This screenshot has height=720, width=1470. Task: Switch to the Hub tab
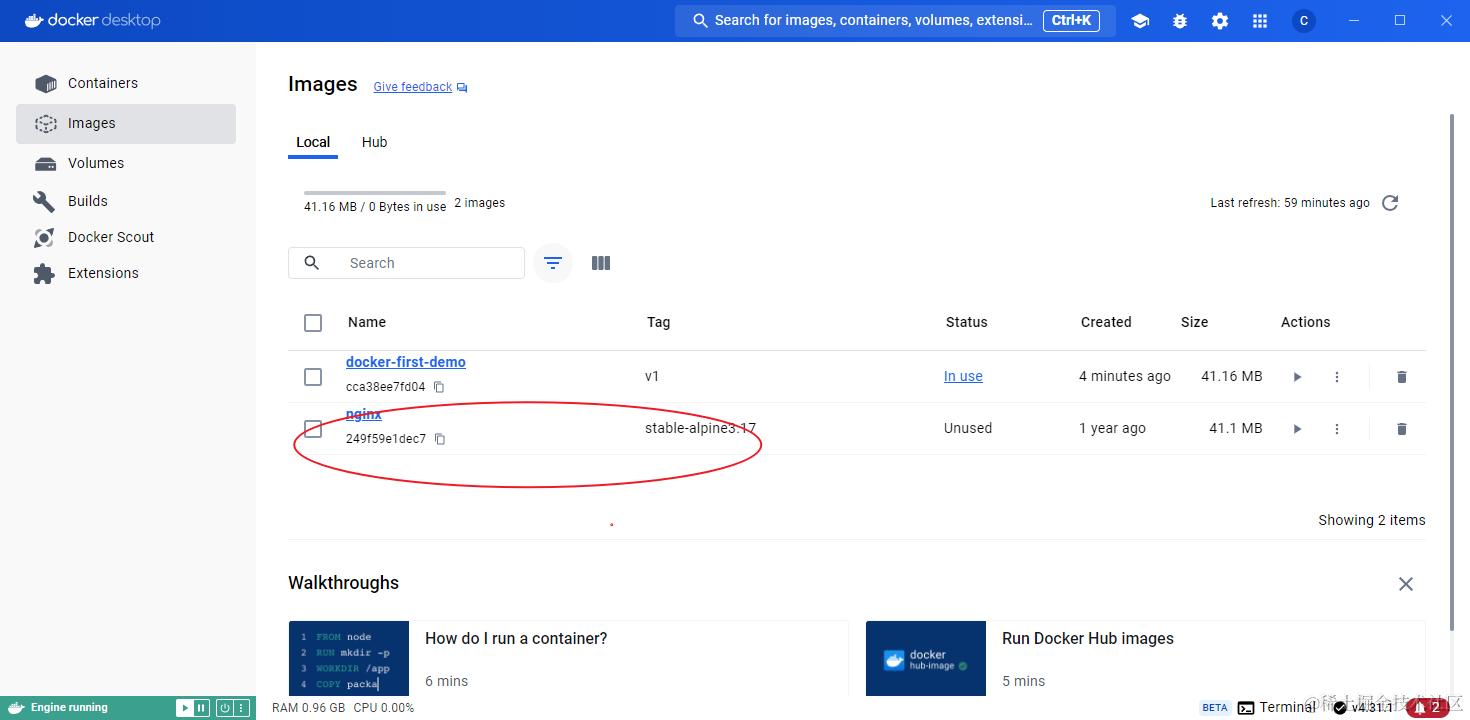pos(374,142)
